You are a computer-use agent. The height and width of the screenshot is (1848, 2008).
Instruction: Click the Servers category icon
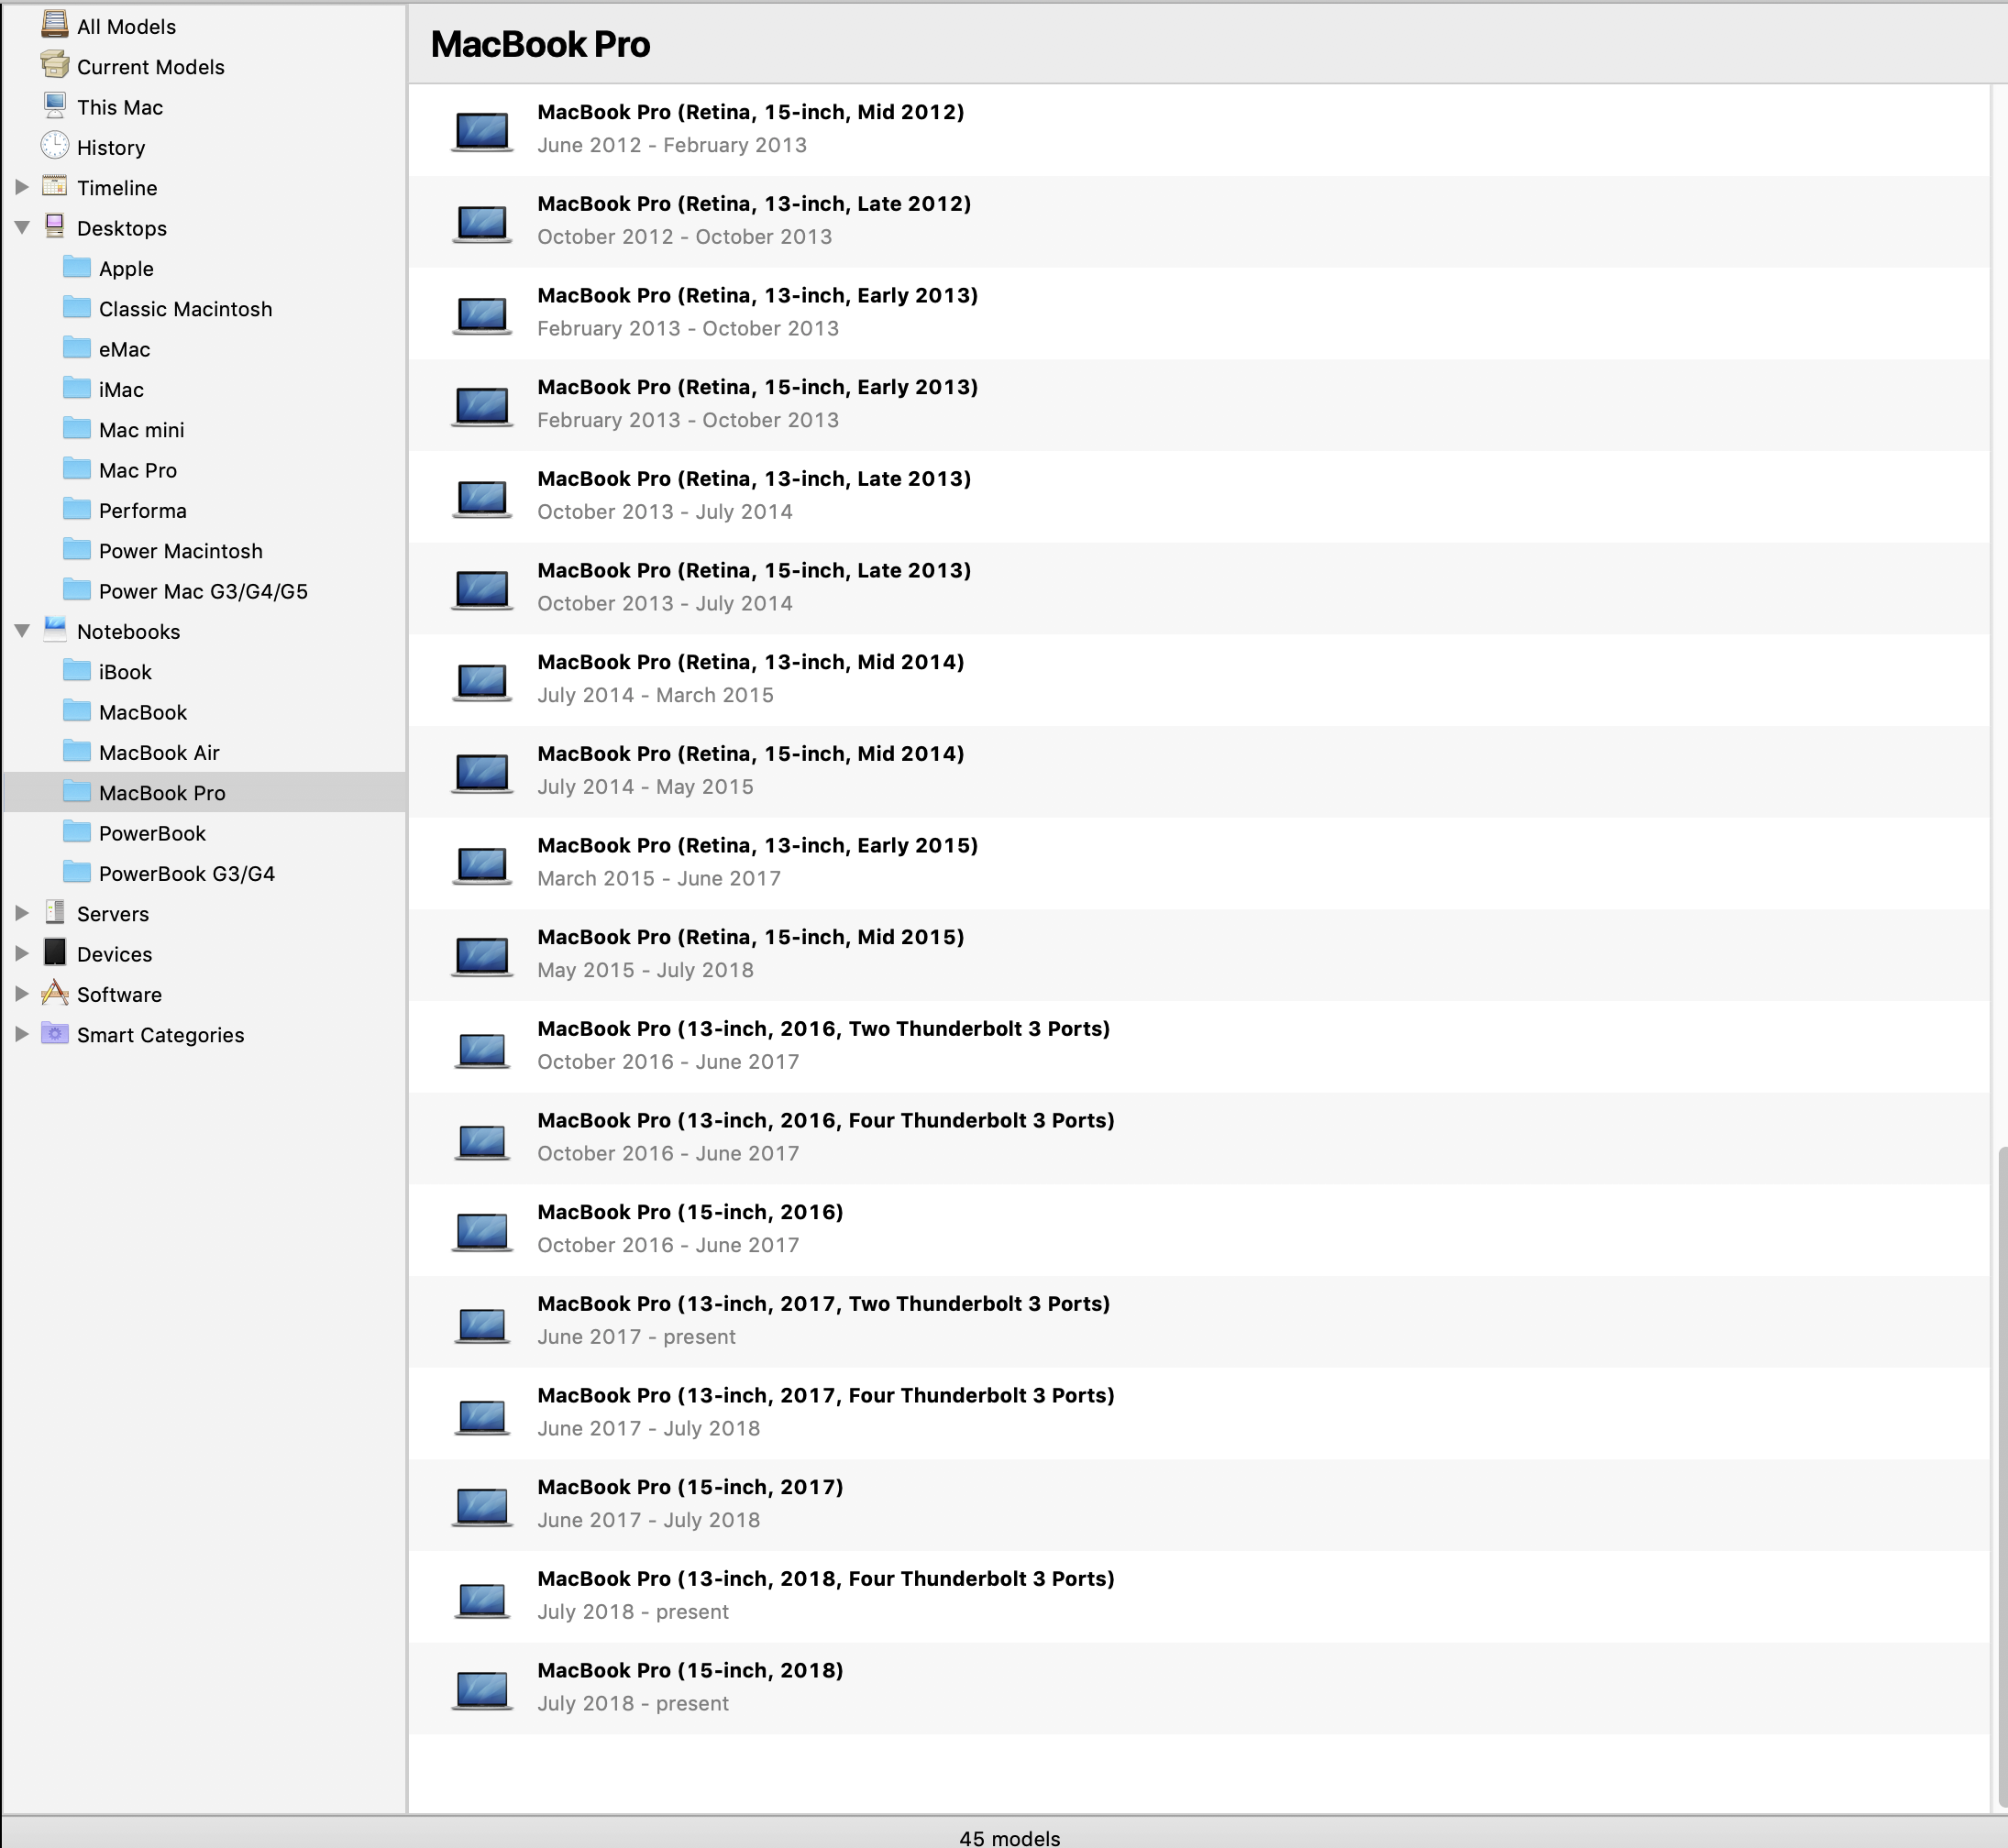coord(55,912)
